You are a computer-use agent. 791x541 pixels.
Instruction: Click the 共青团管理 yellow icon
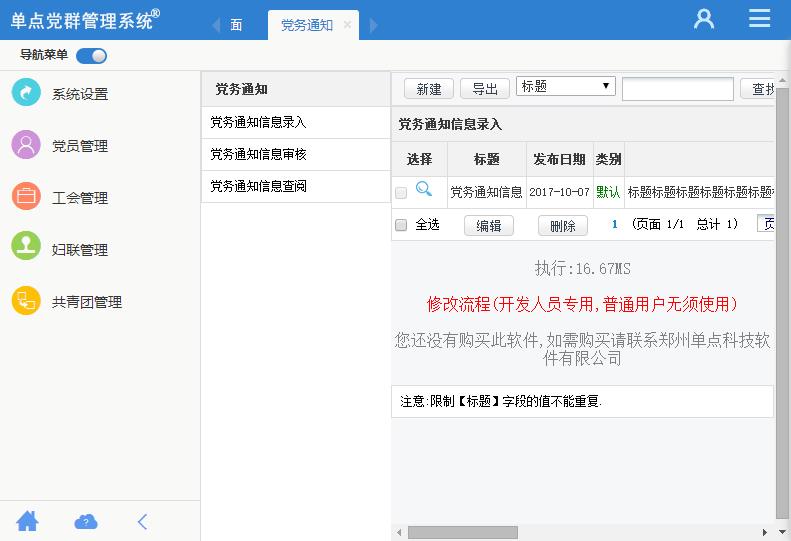click(x=26, y=301)
